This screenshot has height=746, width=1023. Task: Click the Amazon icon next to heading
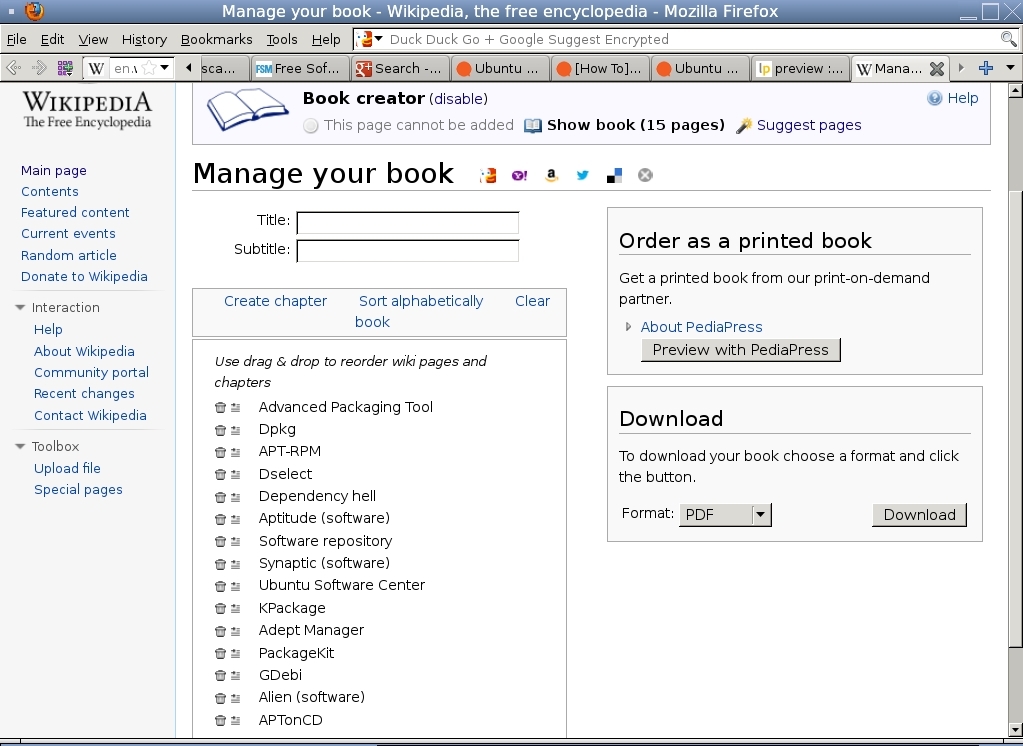click(551, 175)
